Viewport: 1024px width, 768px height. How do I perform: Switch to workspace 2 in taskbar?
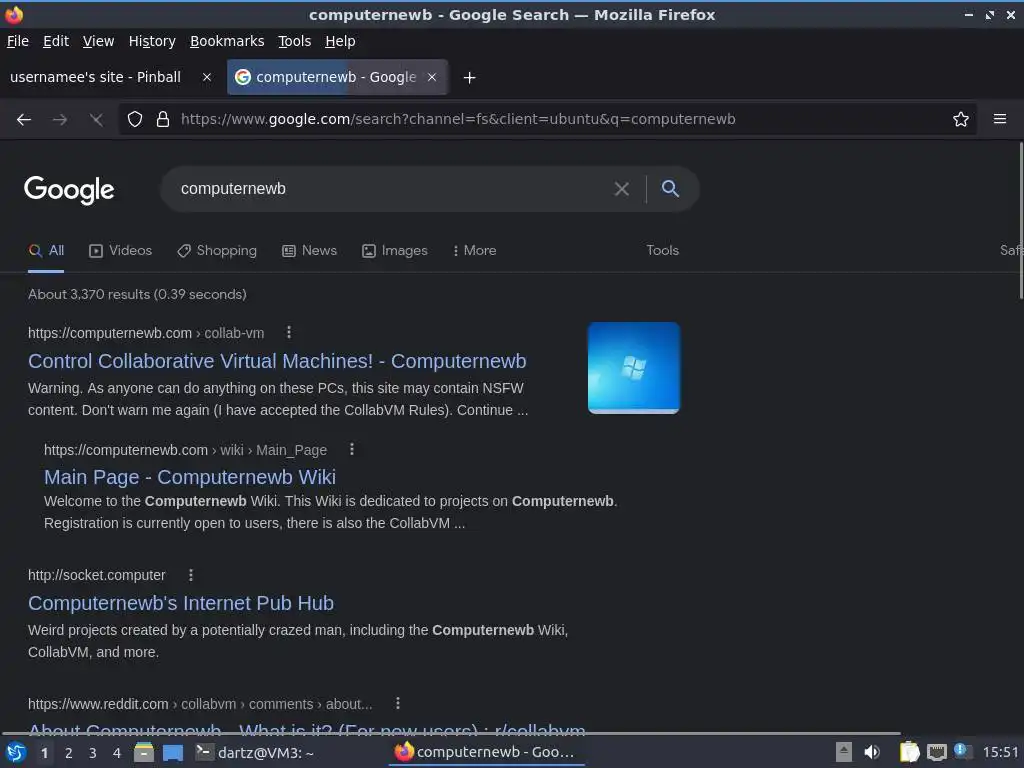(x=69, y=753)
